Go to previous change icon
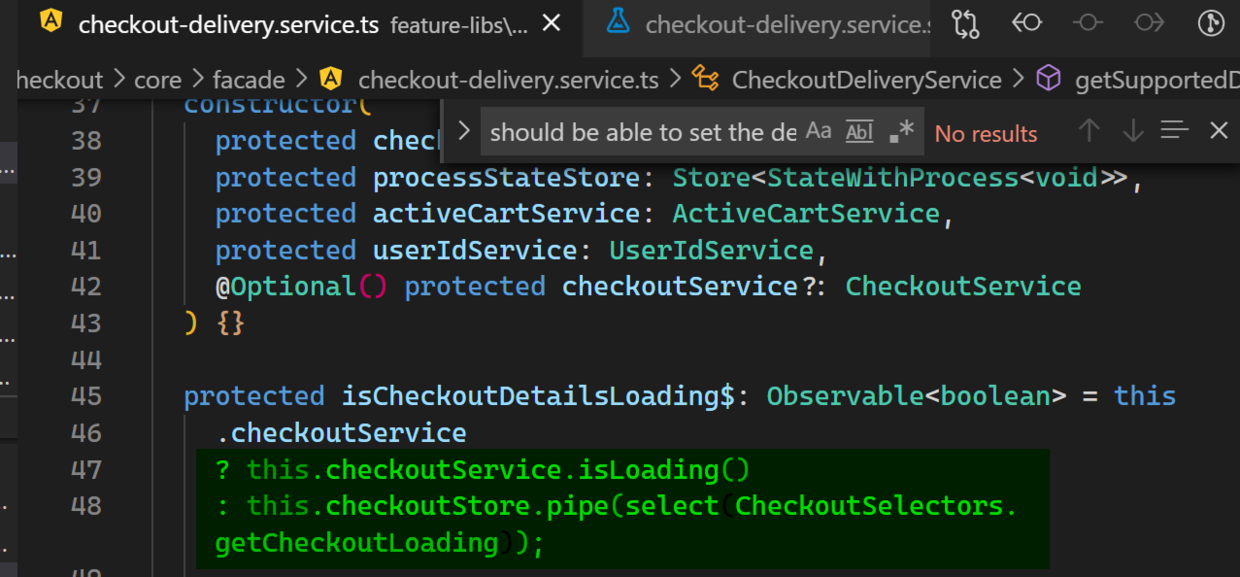This screenshot has height=577, width=1240. (1027, 23)
